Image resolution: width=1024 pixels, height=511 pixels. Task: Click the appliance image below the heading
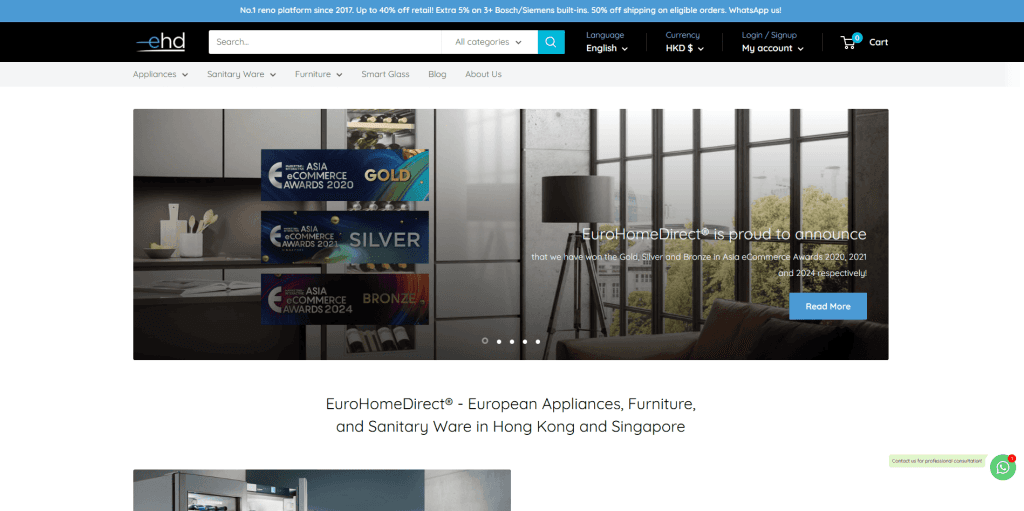[322, 490]
